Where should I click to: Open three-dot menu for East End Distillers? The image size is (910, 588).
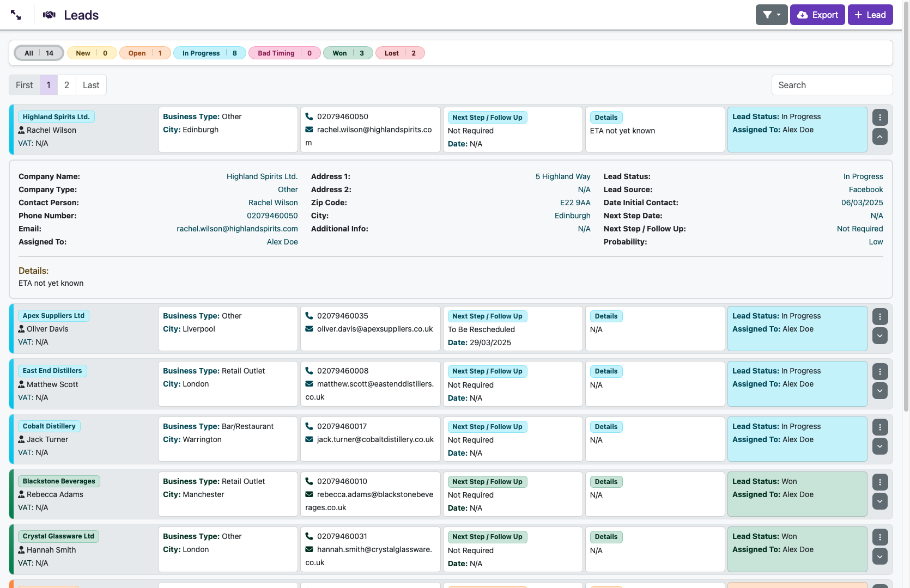click(880, 371)
